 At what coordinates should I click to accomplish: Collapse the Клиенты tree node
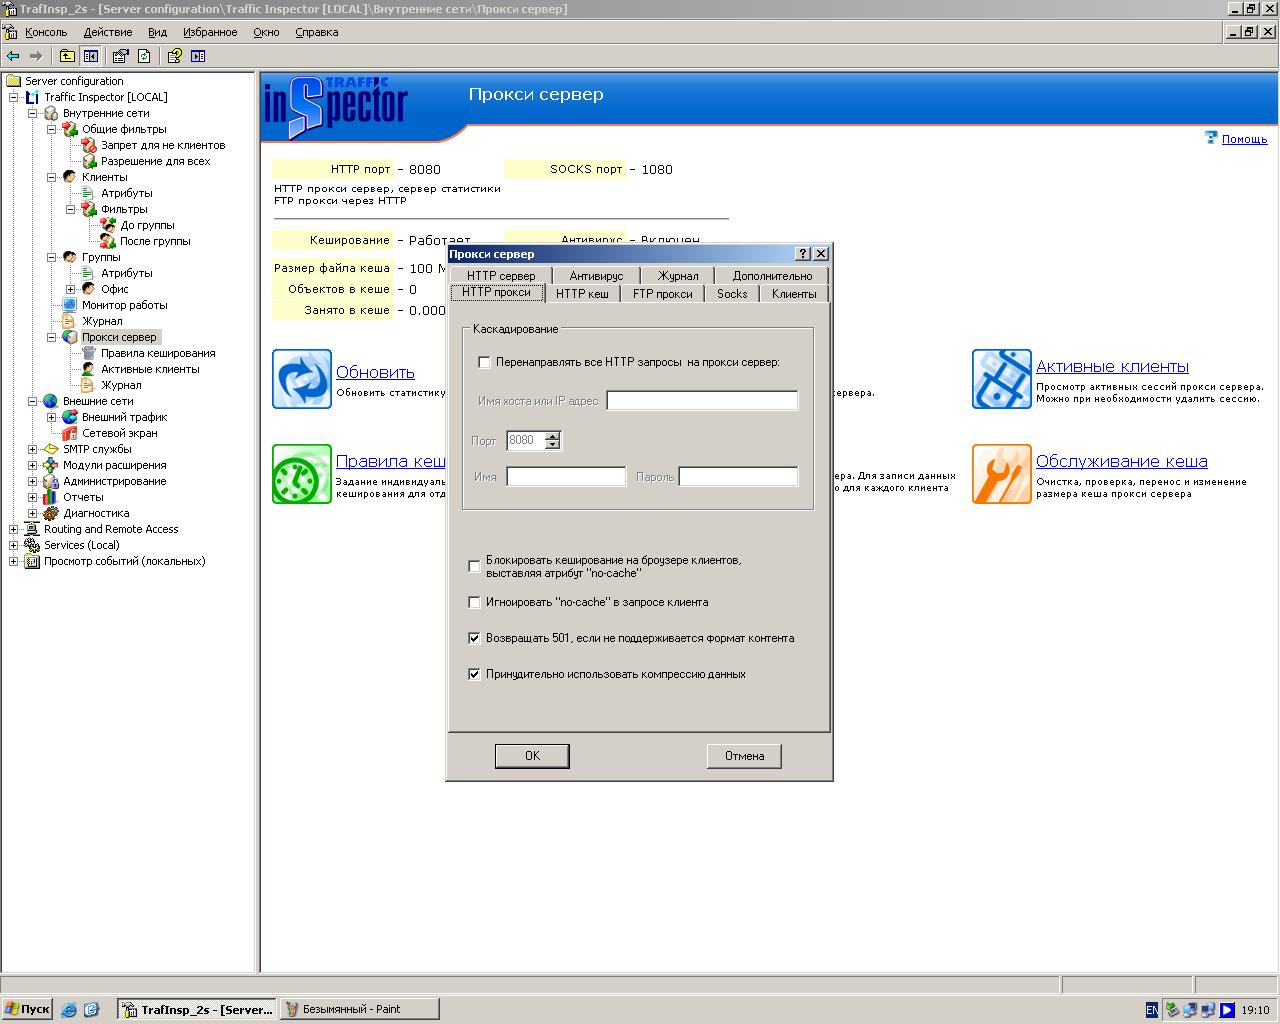pos(52,177)
